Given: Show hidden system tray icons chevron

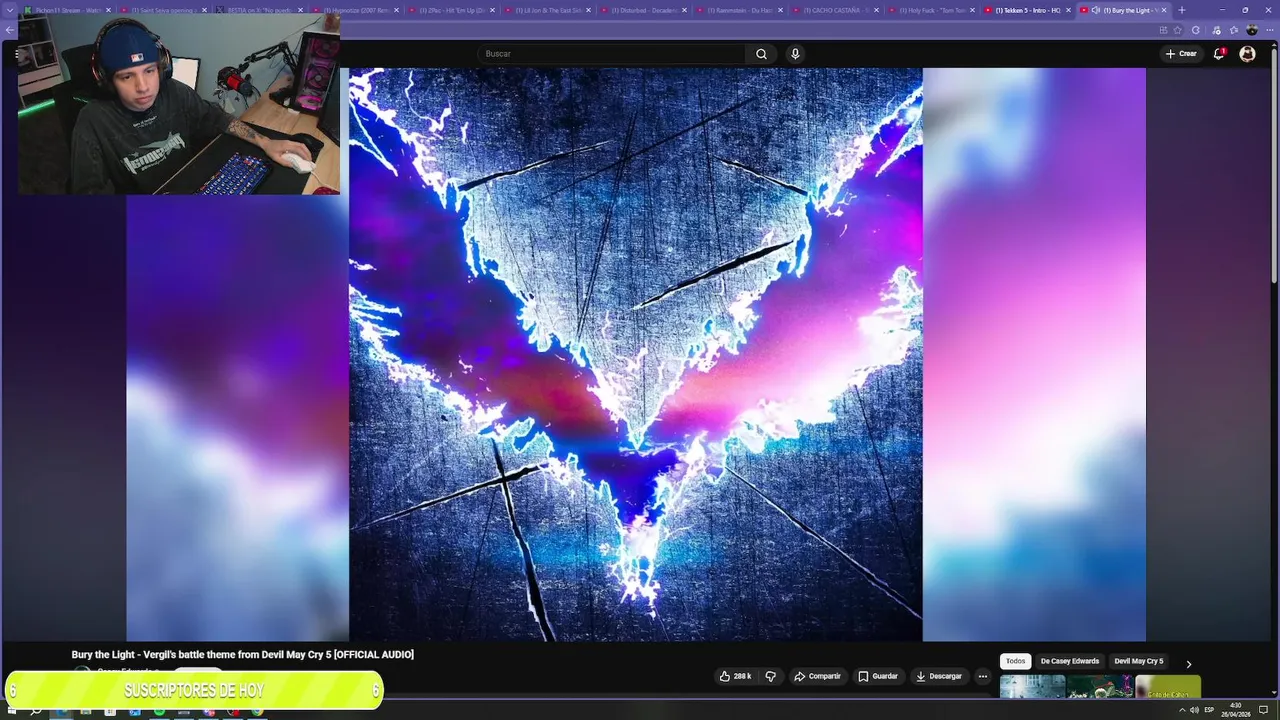Looking at the screenshot, I should [x=1182, y=710].
